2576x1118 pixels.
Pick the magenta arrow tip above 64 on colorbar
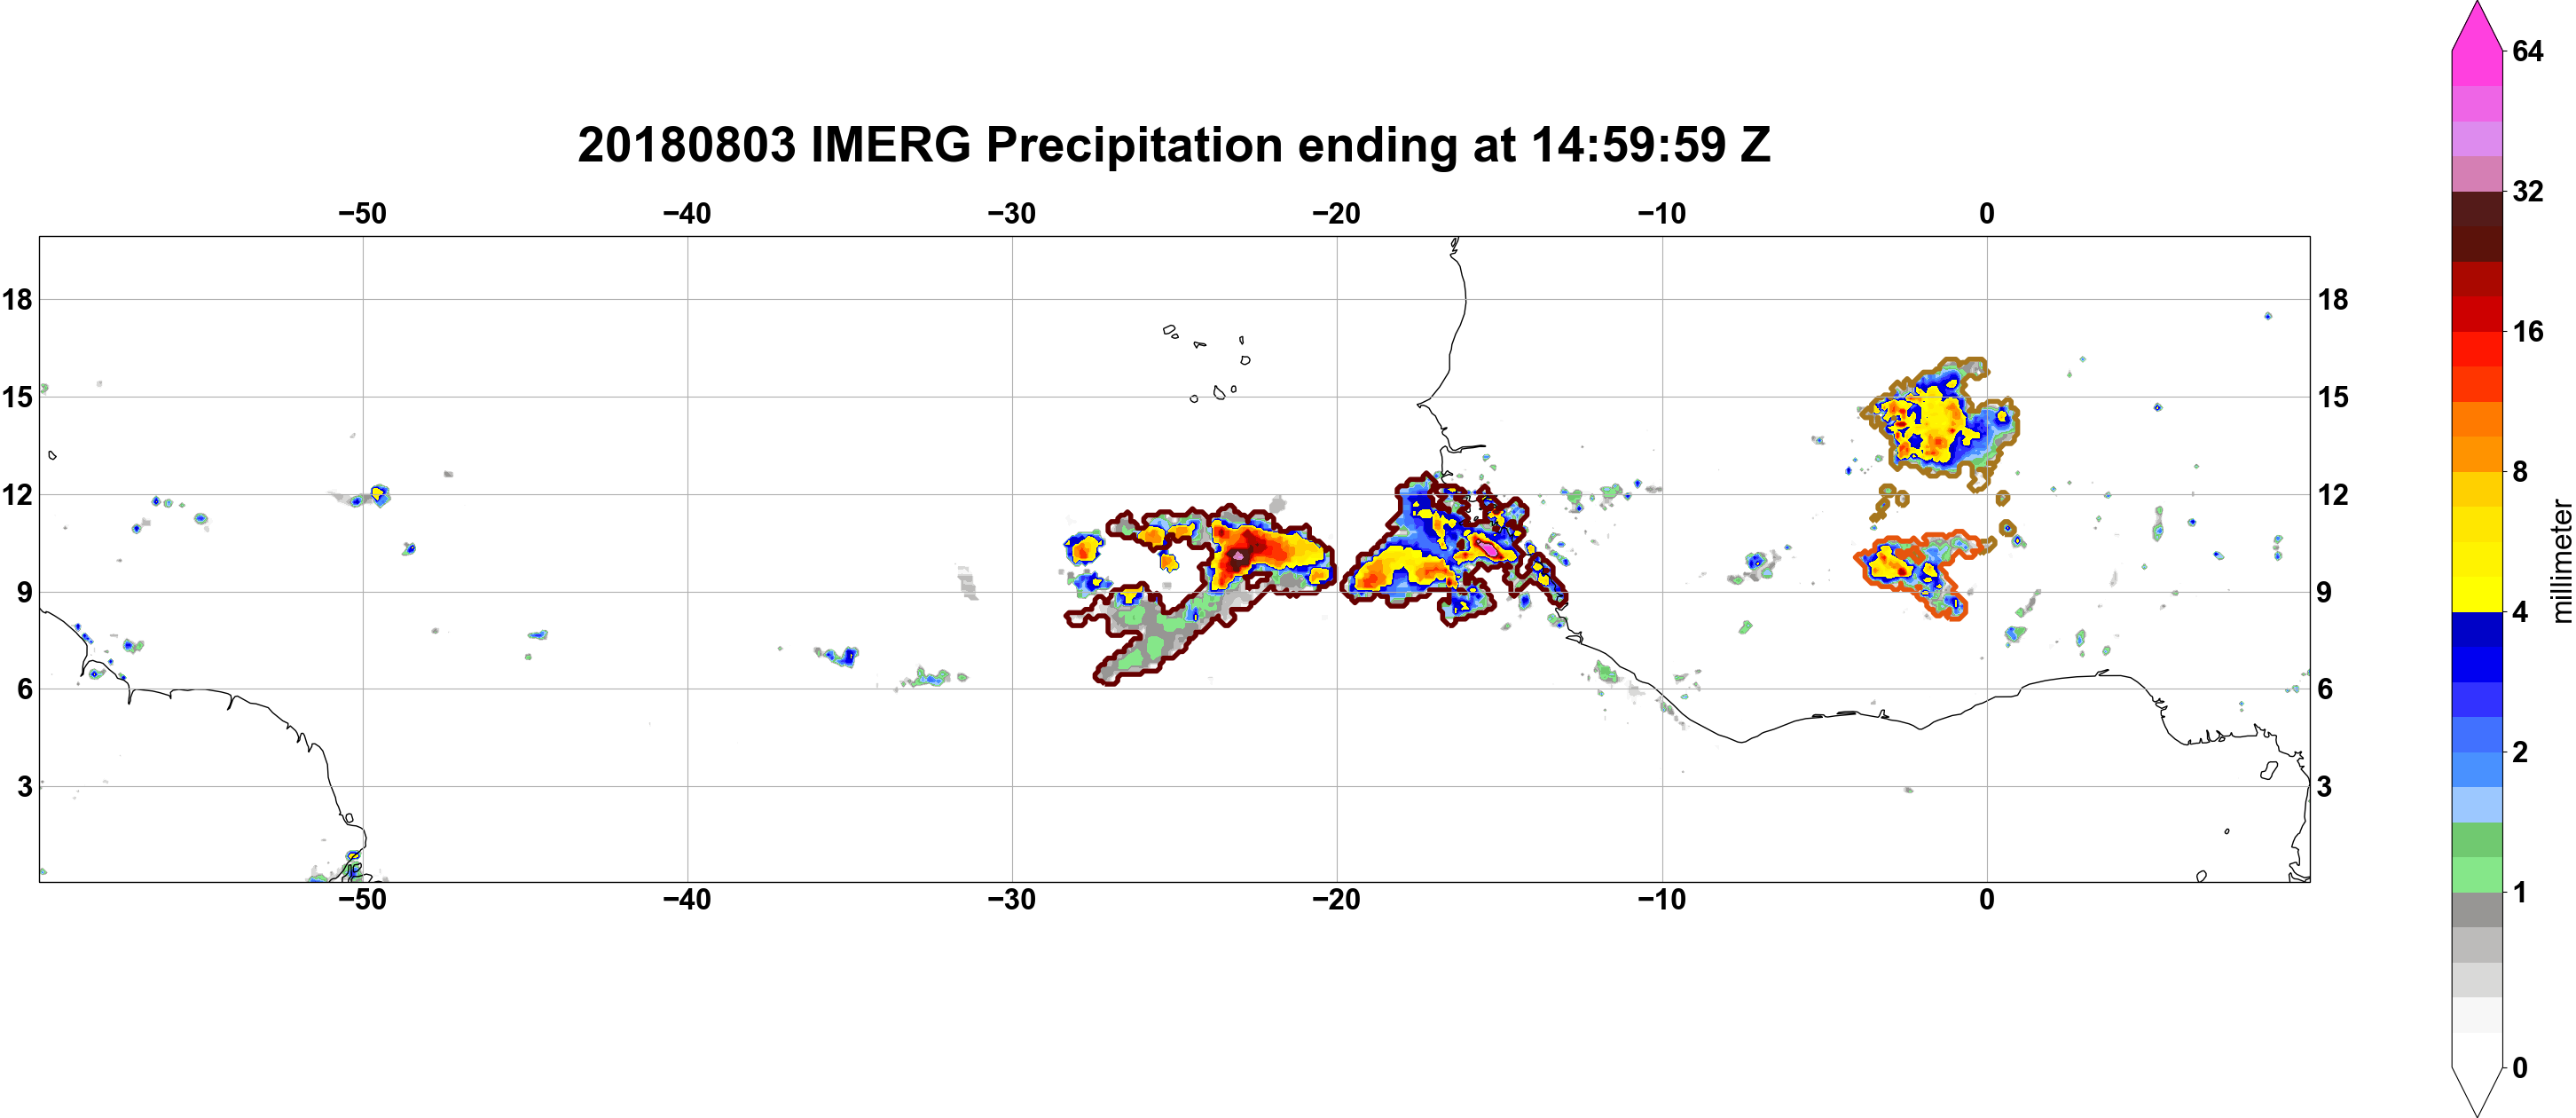pos(2477,30)
